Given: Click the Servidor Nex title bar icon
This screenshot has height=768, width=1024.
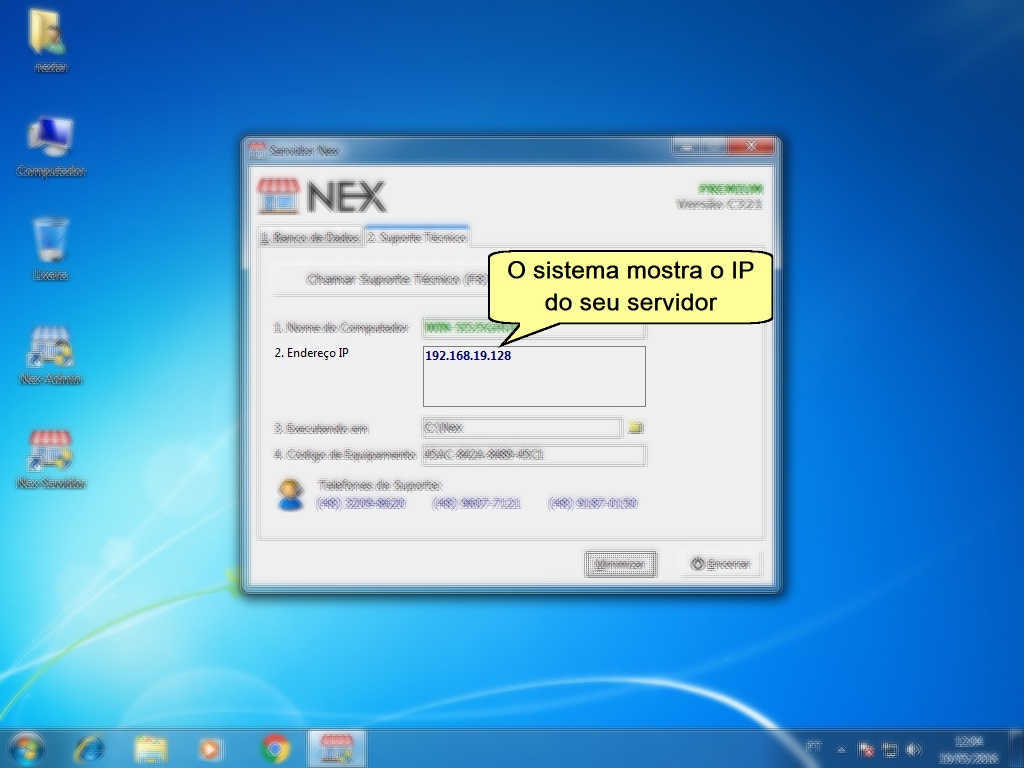Looking at the screenshot, I should [257, 150].
